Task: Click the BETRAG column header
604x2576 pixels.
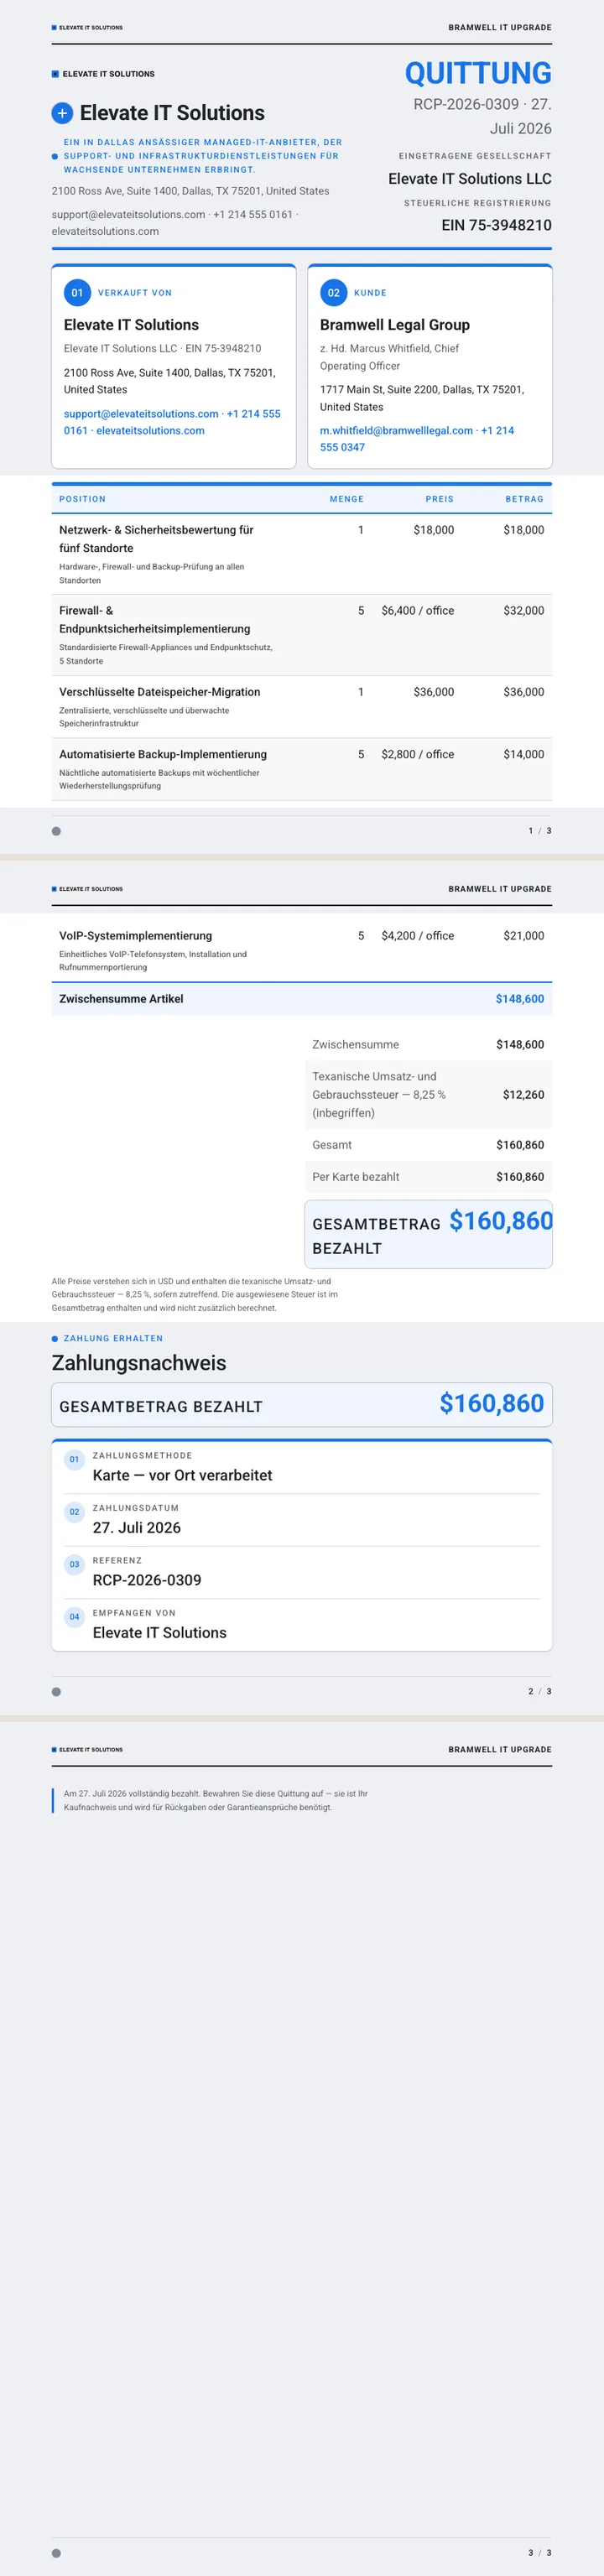Action: click(524, 499)
